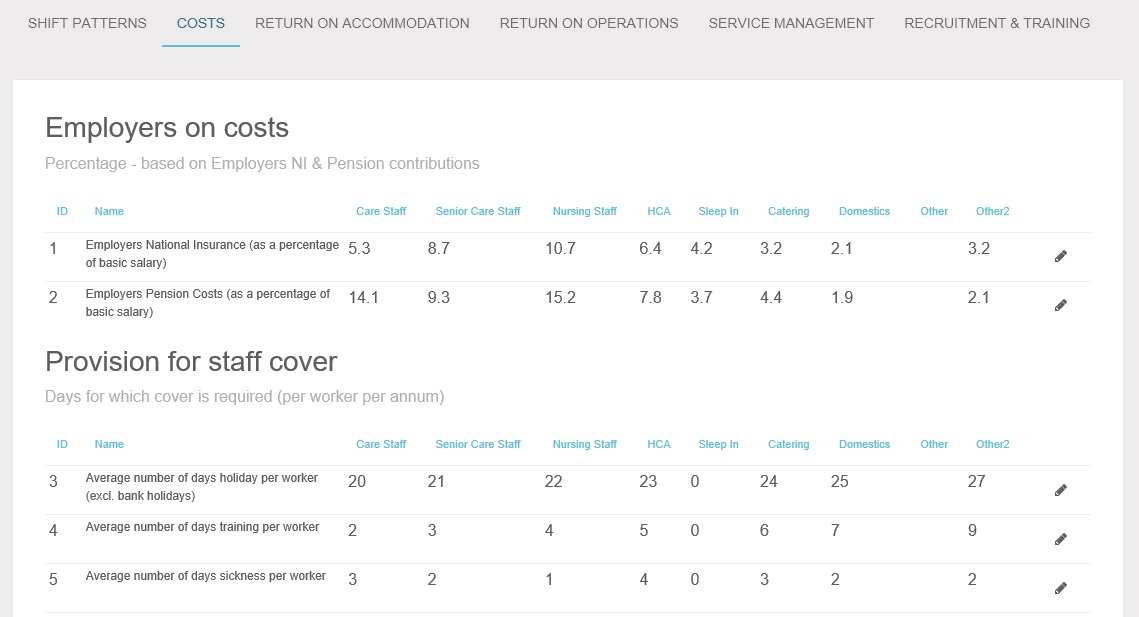Screen dimensions: 1139x617
Task: Edit the Employers Pension Costs row pencil icon
Action: tap(1061, 305)
